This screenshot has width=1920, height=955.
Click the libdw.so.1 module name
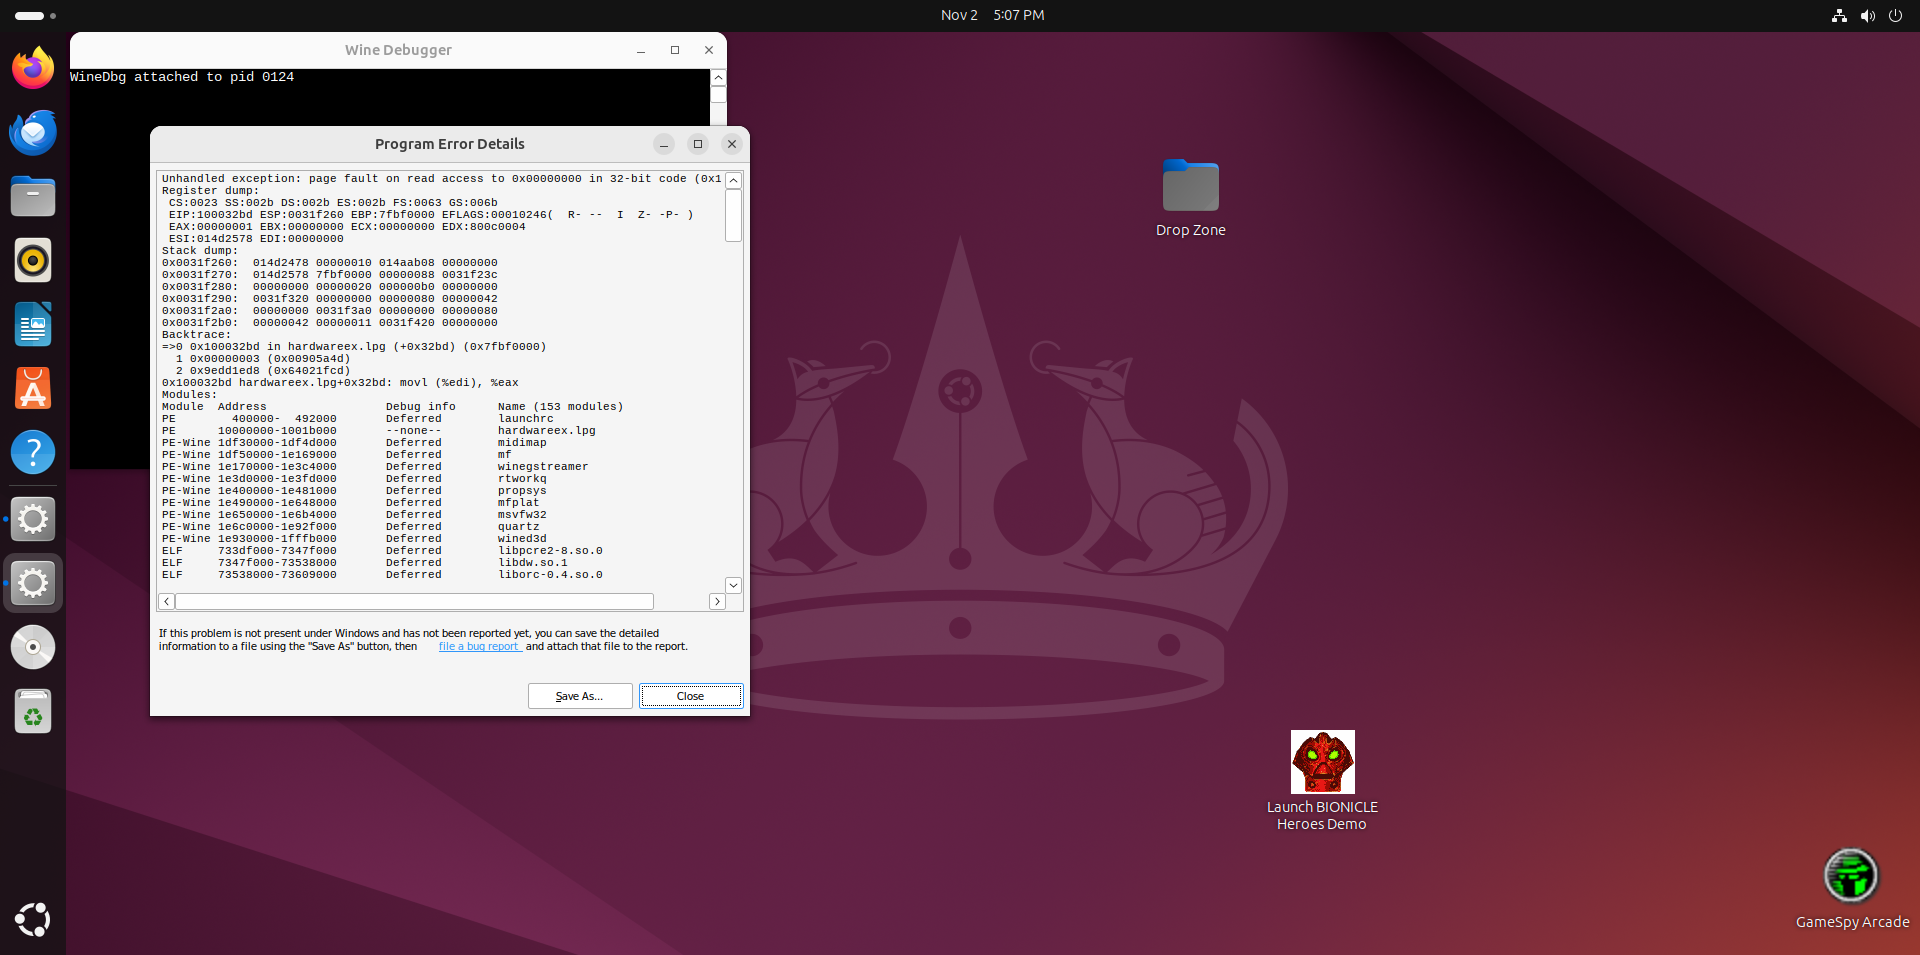tap(533, 563)
